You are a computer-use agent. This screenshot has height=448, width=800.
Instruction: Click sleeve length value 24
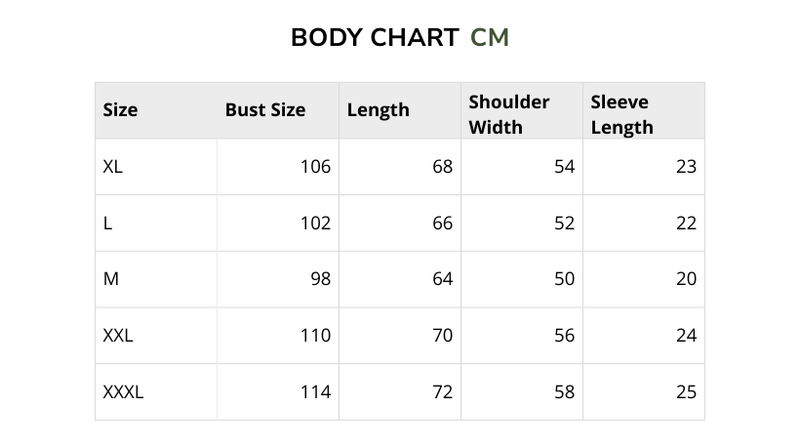686,336
